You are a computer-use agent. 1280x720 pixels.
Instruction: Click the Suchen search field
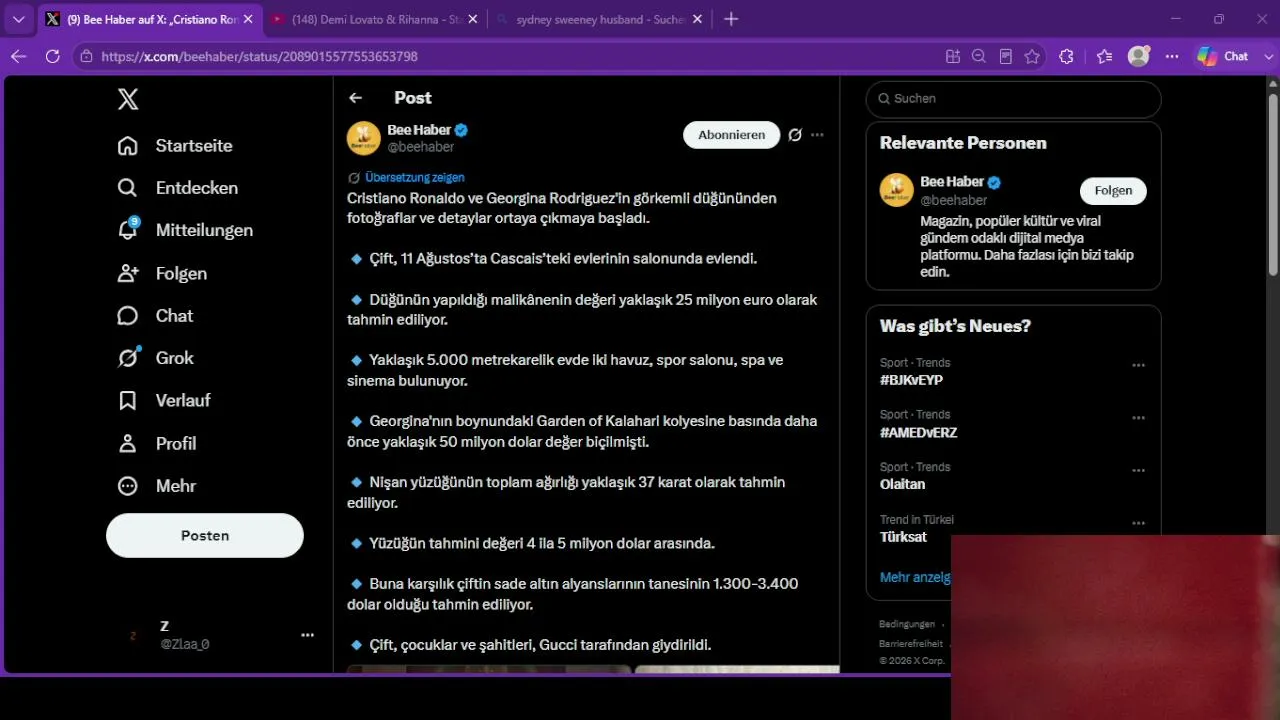tap(1013, 99)
